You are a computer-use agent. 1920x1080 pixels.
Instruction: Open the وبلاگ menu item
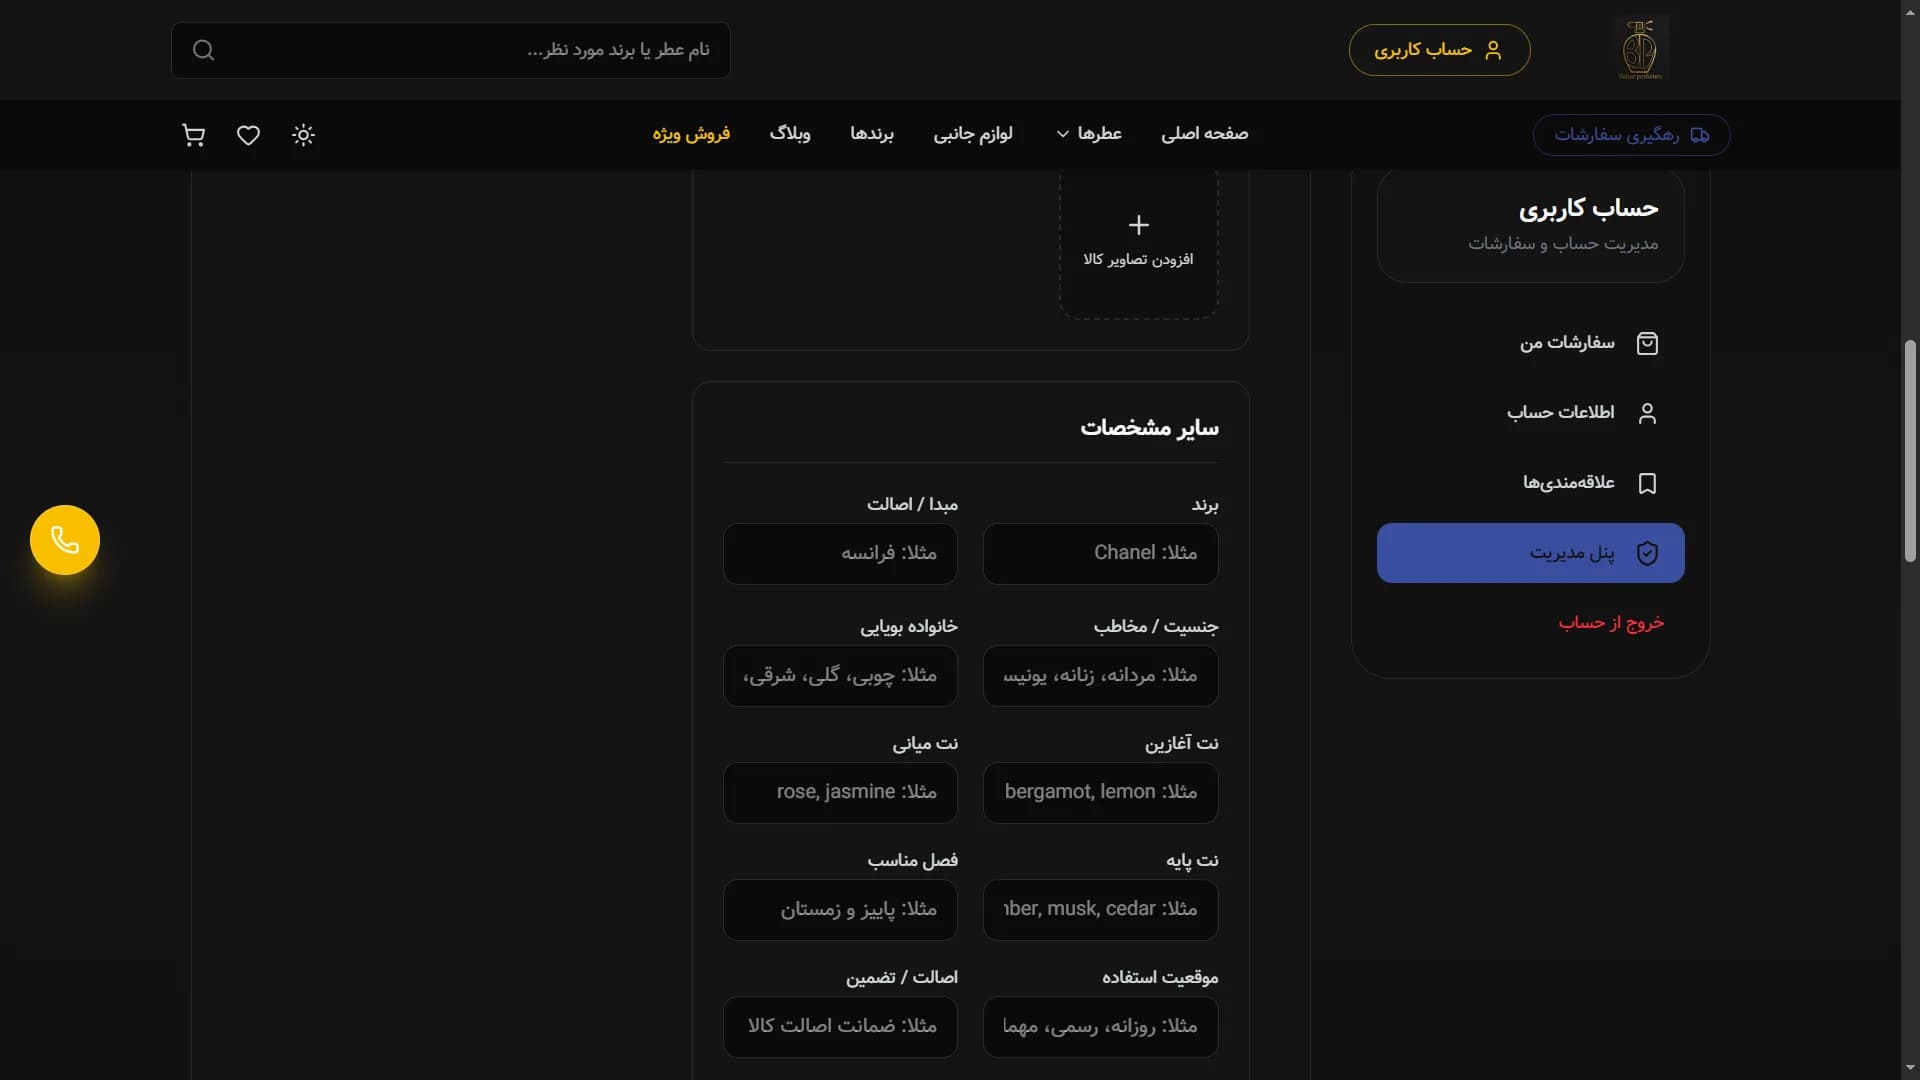(790, 134)
